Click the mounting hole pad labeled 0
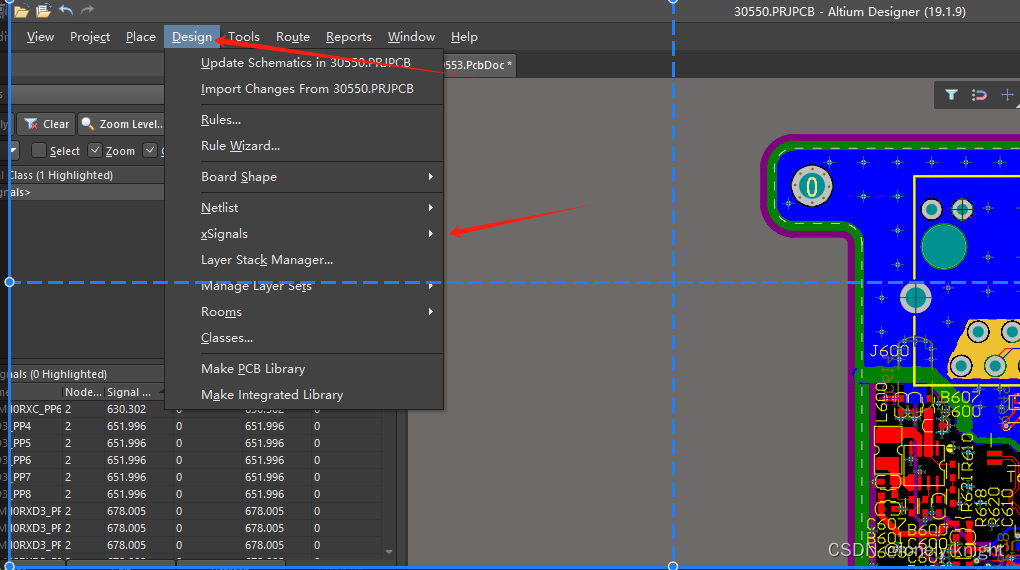1020x570 pixels. [x=811, y=187]
